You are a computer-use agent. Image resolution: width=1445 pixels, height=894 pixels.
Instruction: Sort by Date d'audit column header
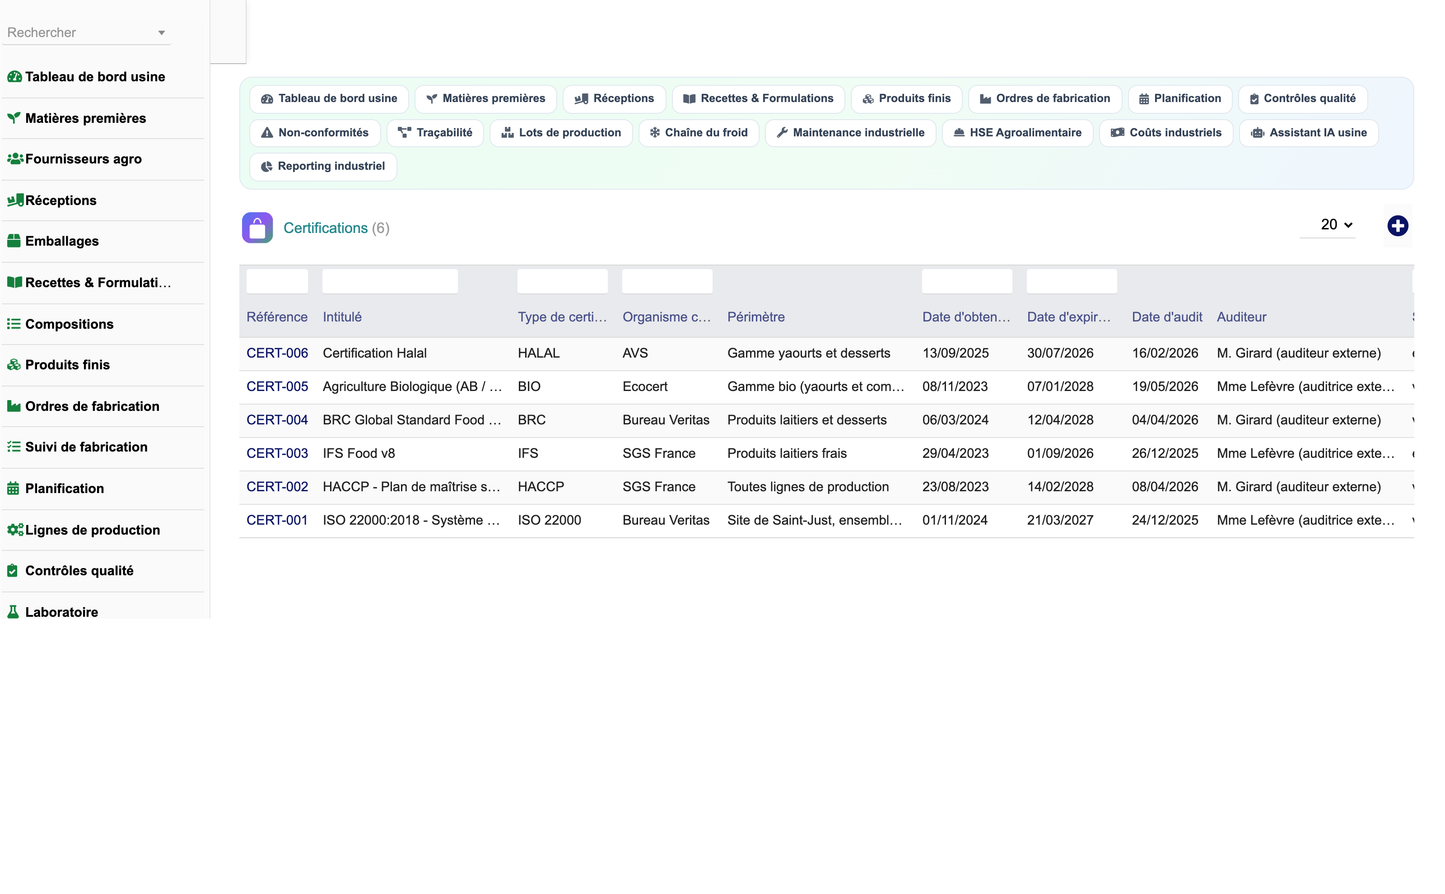tap(1167, 317)
